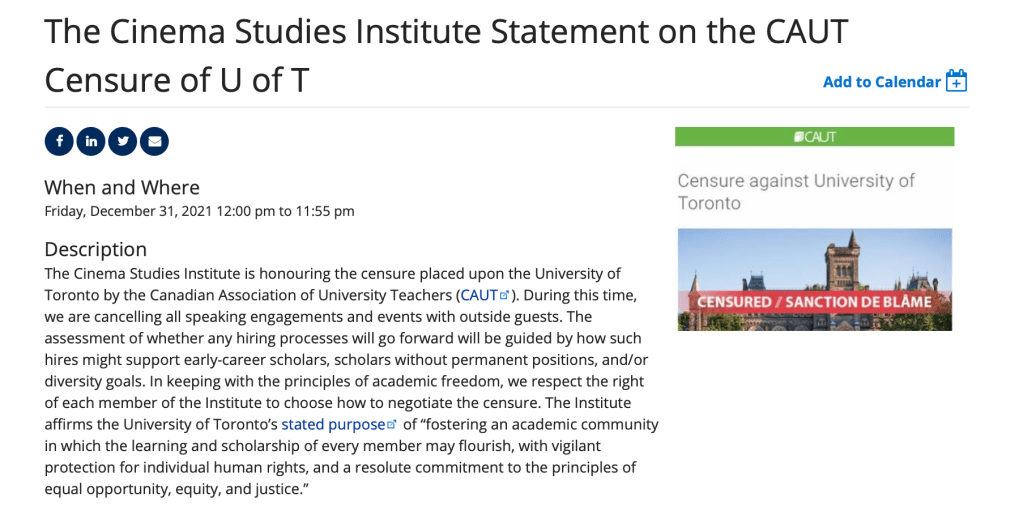The height and width of the screenshot is (510, 1023).
Task: Follow the "stated purpose" link
Action: [332, 424]
